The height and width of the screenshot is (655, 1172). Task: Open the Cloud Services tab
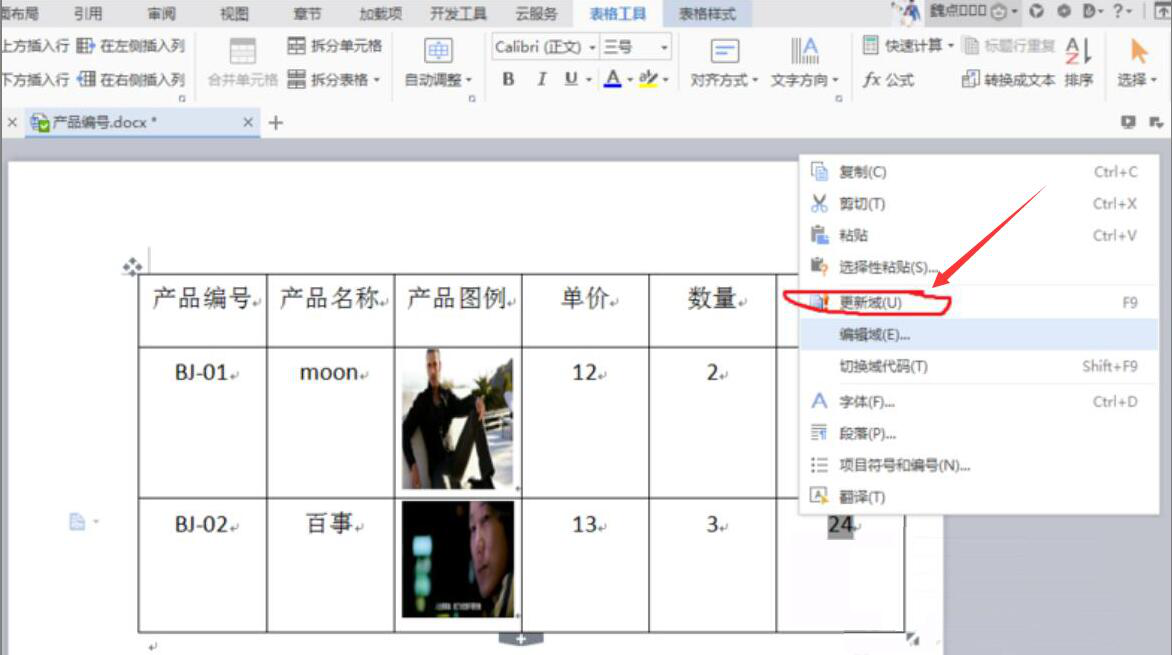[x=536, y=13]
